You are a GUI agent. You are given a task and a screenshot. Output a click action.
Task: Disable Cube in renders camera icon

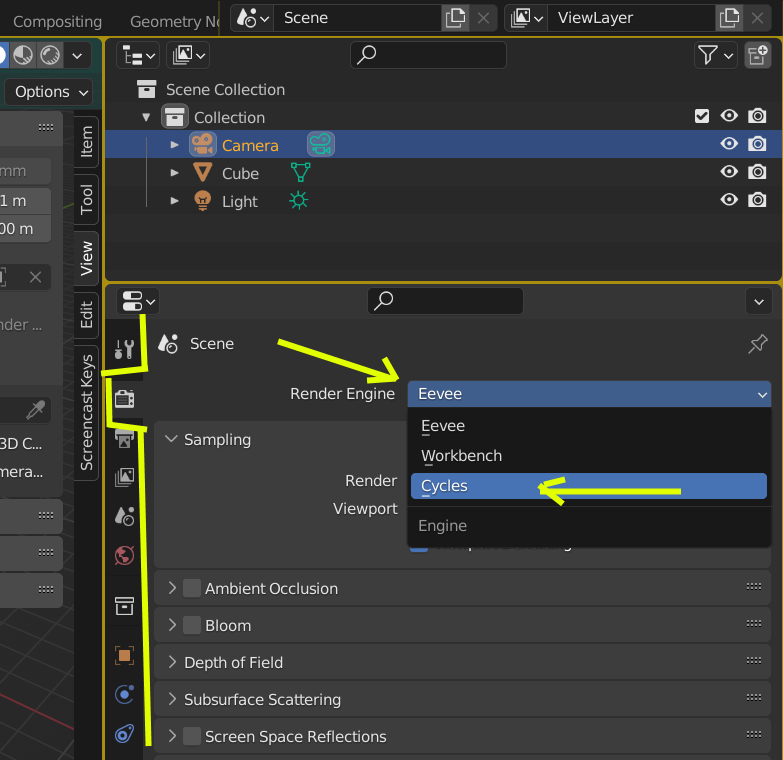tap(757, 172)
